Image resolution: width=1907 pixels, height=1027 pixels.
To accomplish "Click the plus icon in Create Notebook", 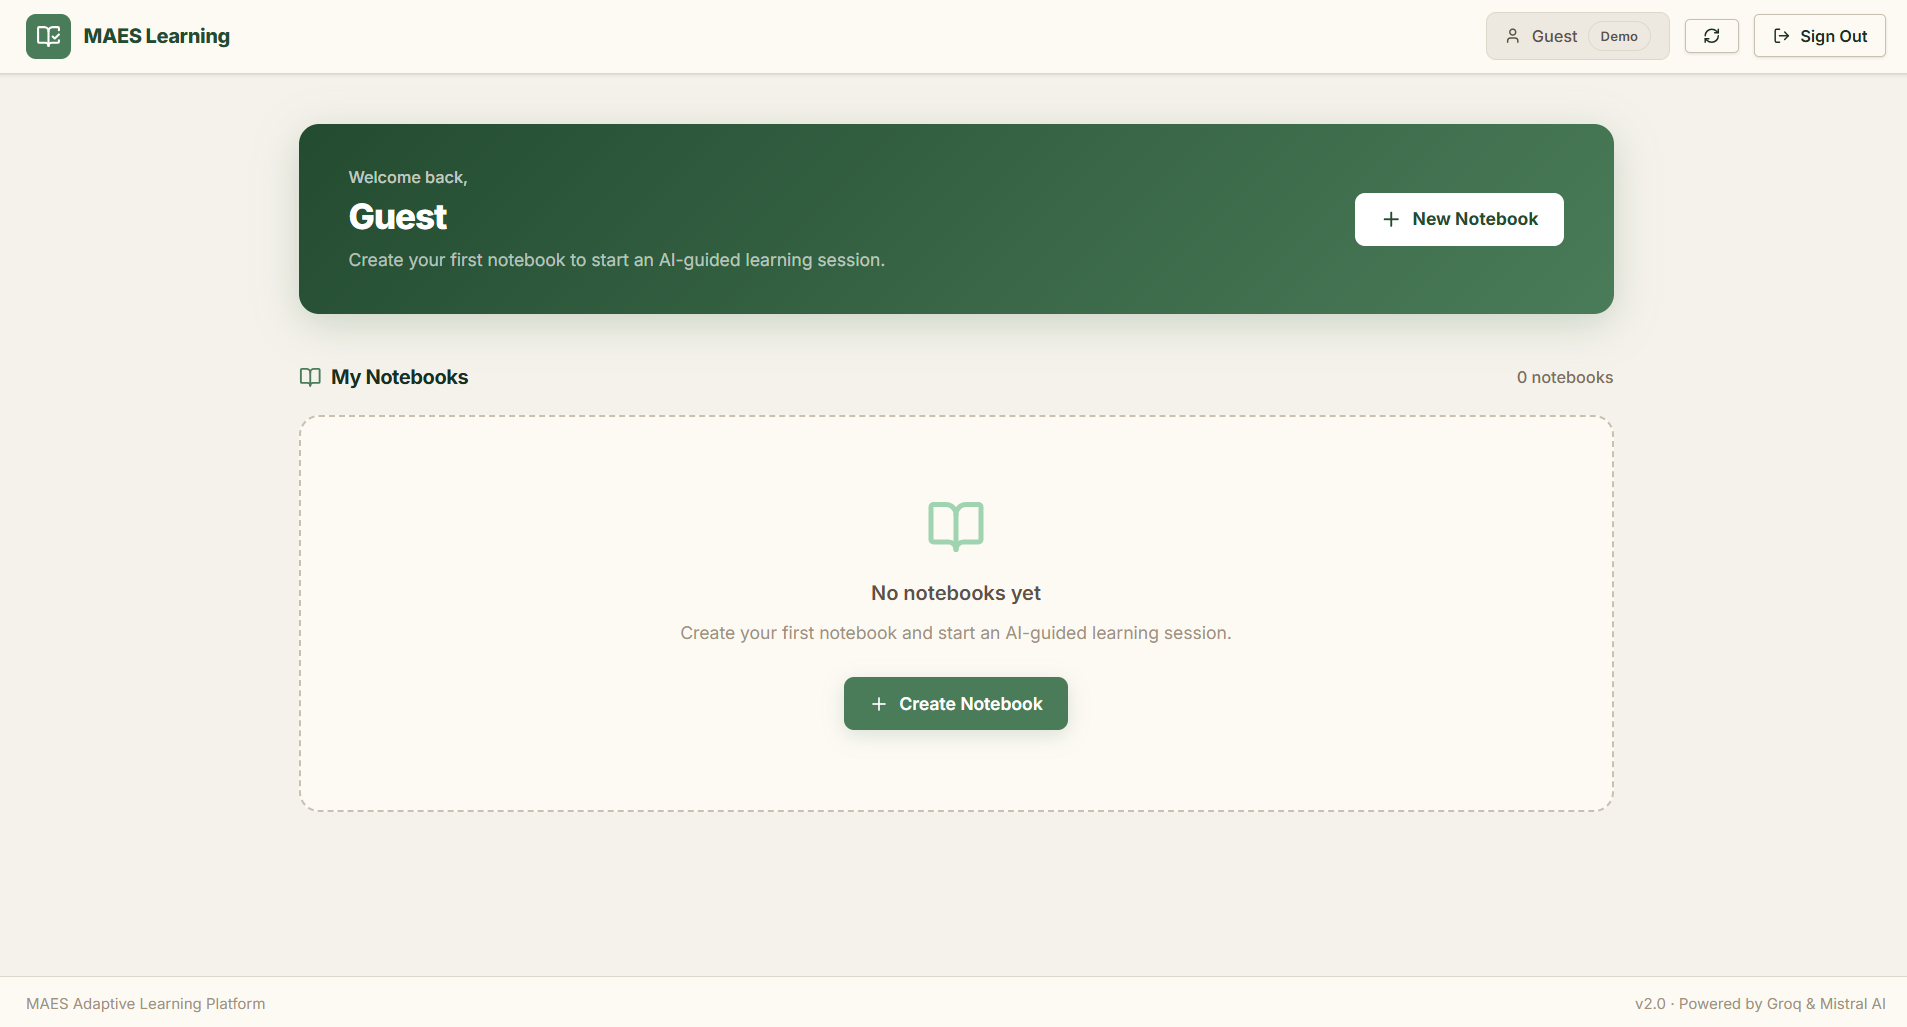I will [879, 704].
